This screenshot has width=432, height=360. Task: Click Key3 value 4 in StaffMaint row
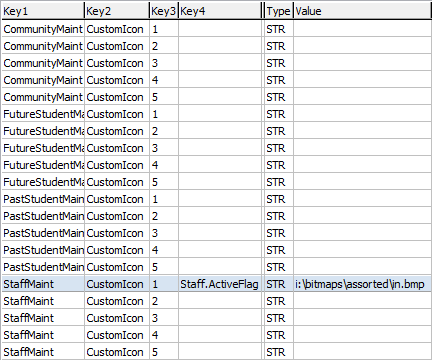(164, 335)
